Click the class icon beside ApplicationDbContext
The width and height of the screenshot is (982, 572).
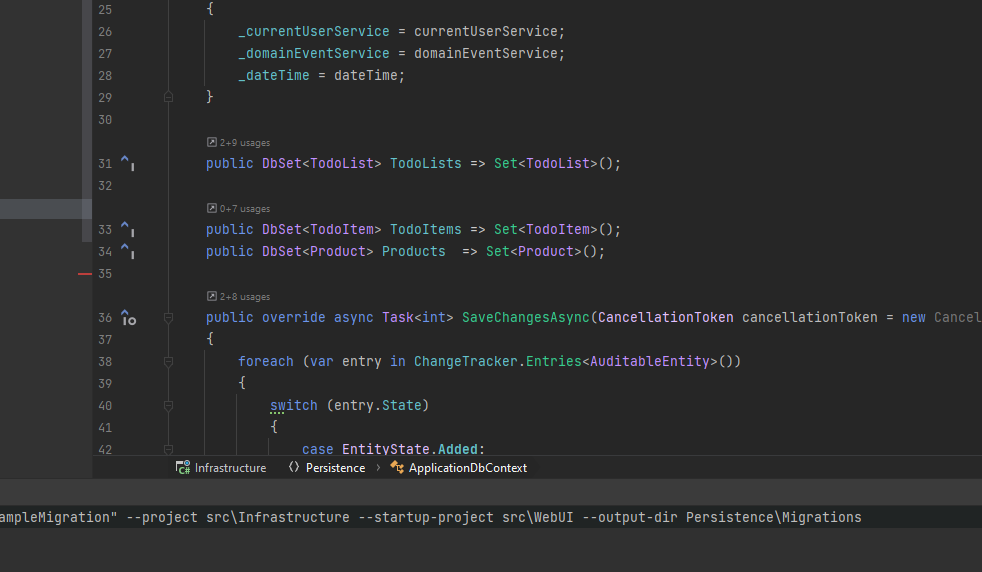[397, 467]
